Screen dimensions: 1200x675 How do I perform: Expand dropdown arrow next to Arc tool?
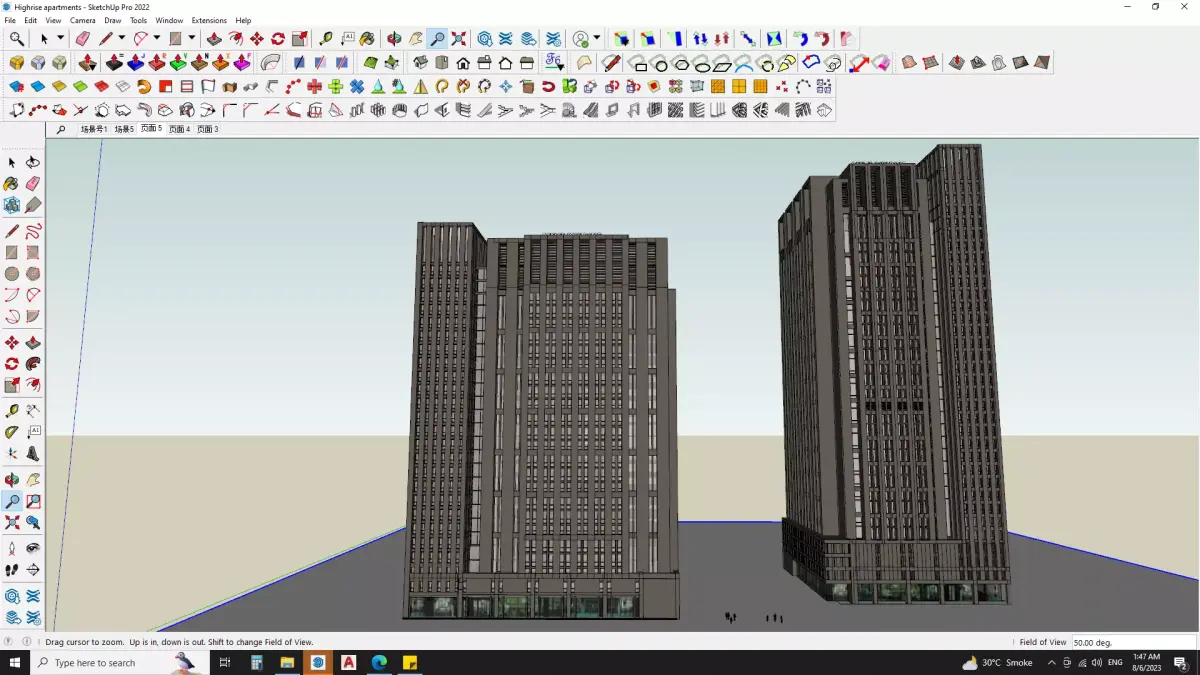click(x=156, y=39)
